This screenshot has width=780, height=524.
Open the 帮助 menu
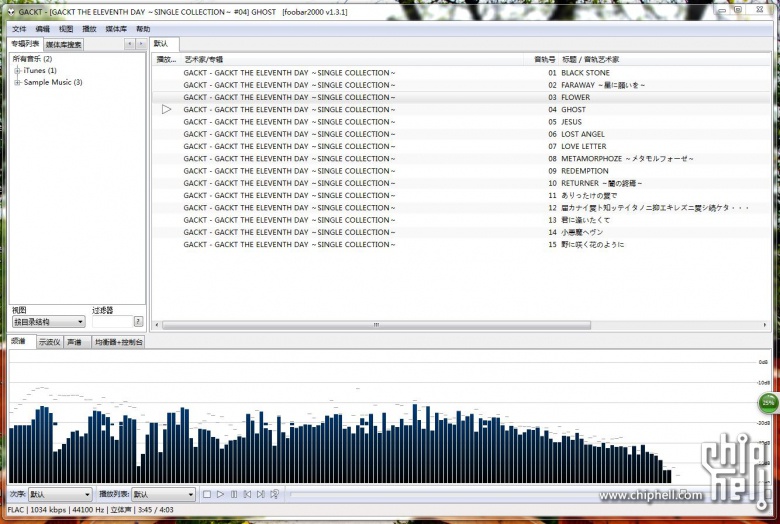click(x=143, y=29)
